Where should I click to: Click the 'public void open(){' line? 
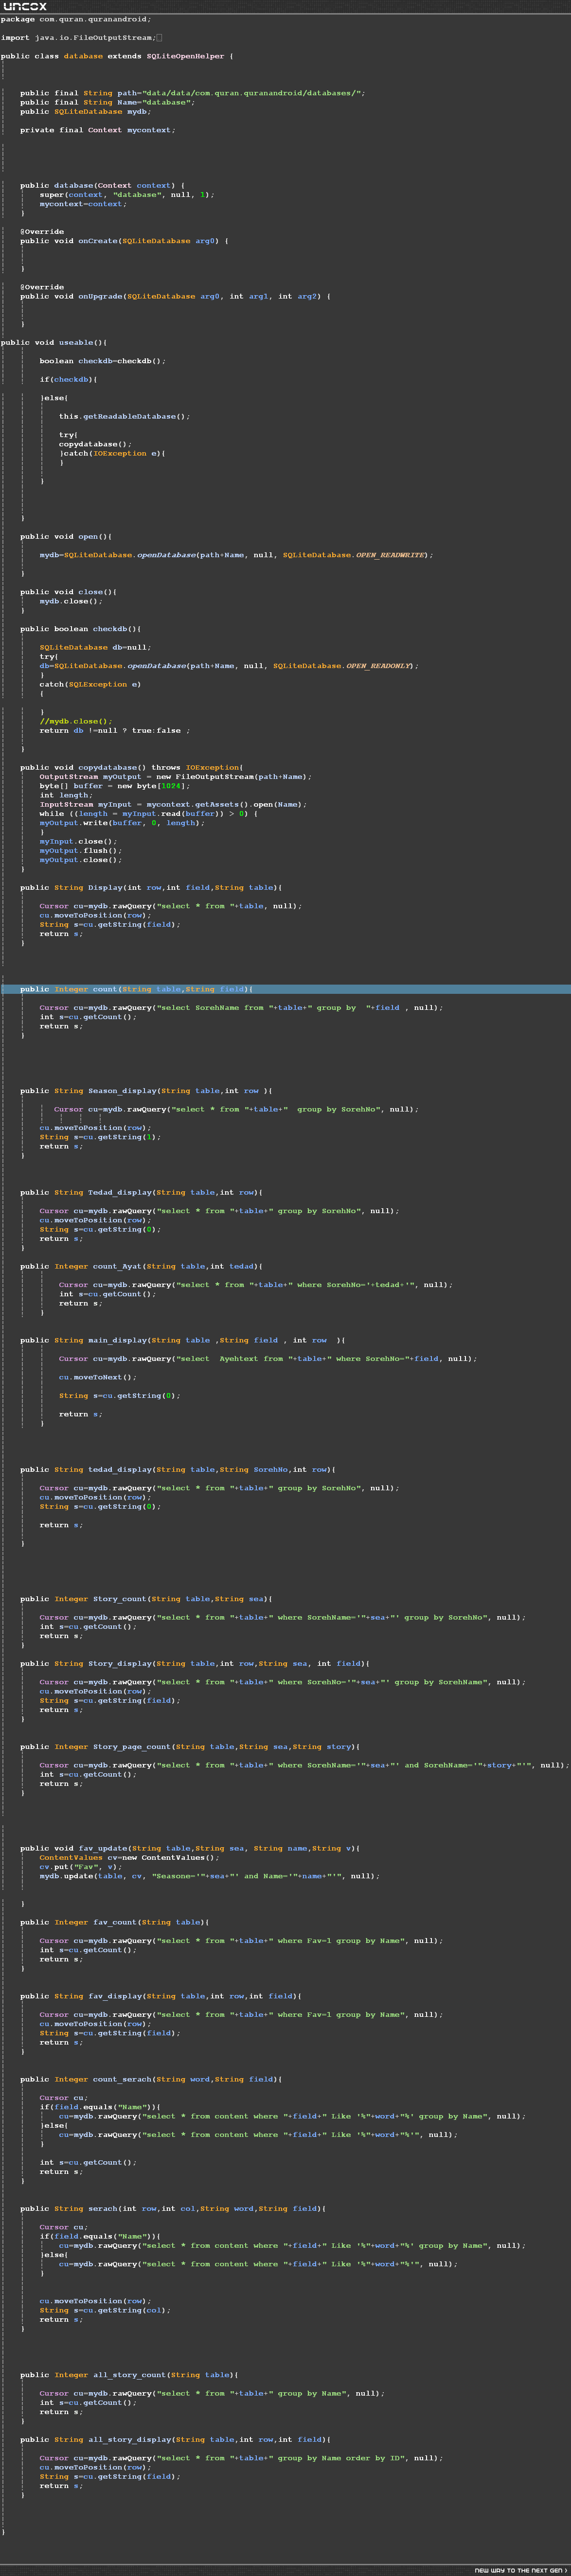[66, 536]
